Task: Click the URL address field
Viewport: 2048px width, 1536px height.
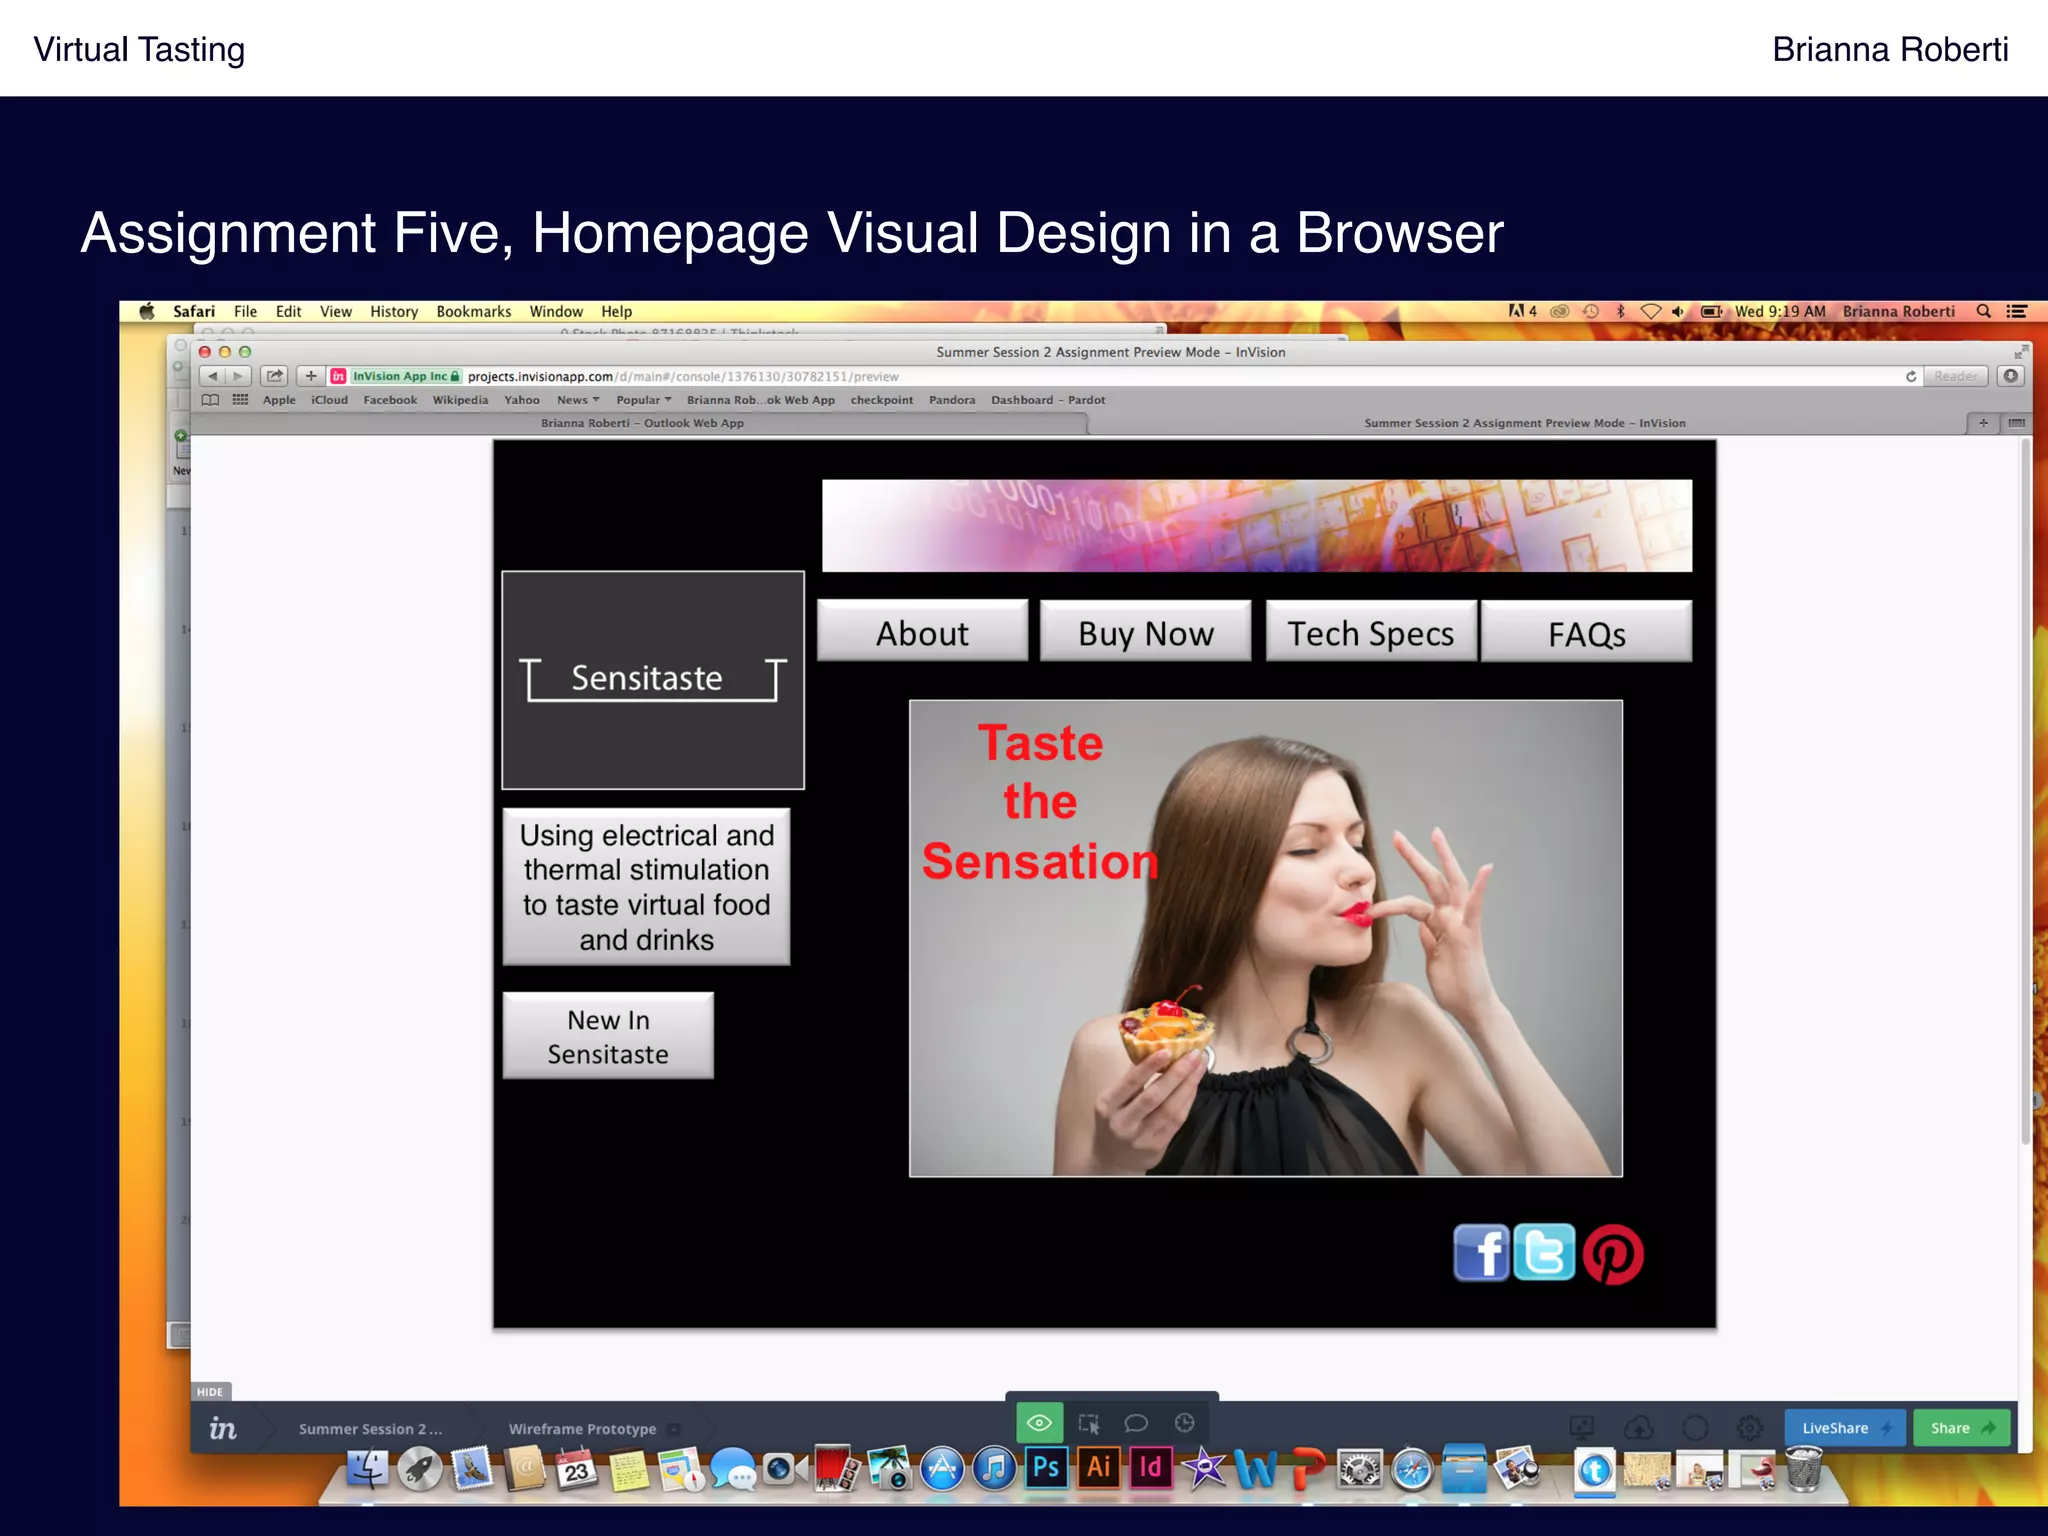Action: click(x=1125, y=376)
